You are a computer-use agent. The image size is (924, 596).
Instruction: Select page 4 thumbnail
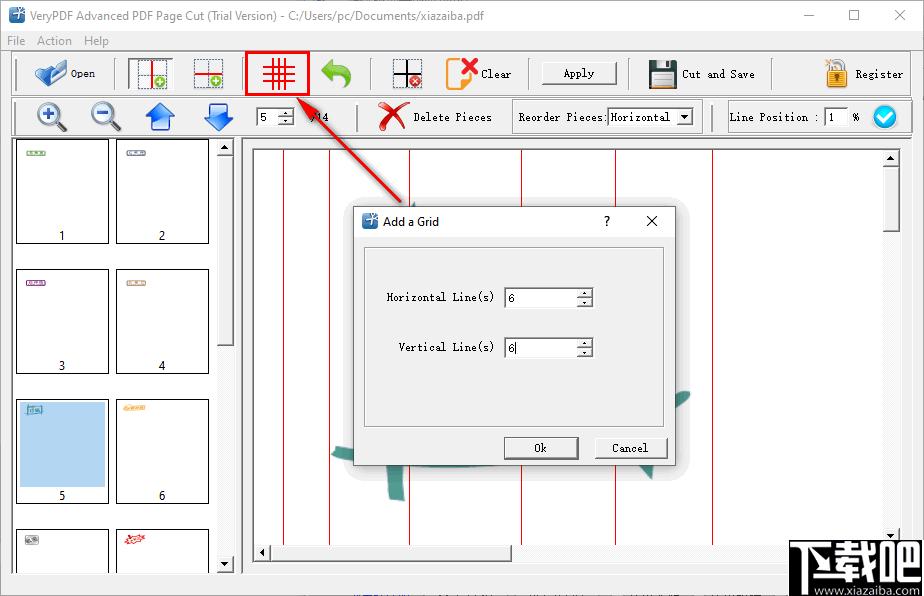162,321
